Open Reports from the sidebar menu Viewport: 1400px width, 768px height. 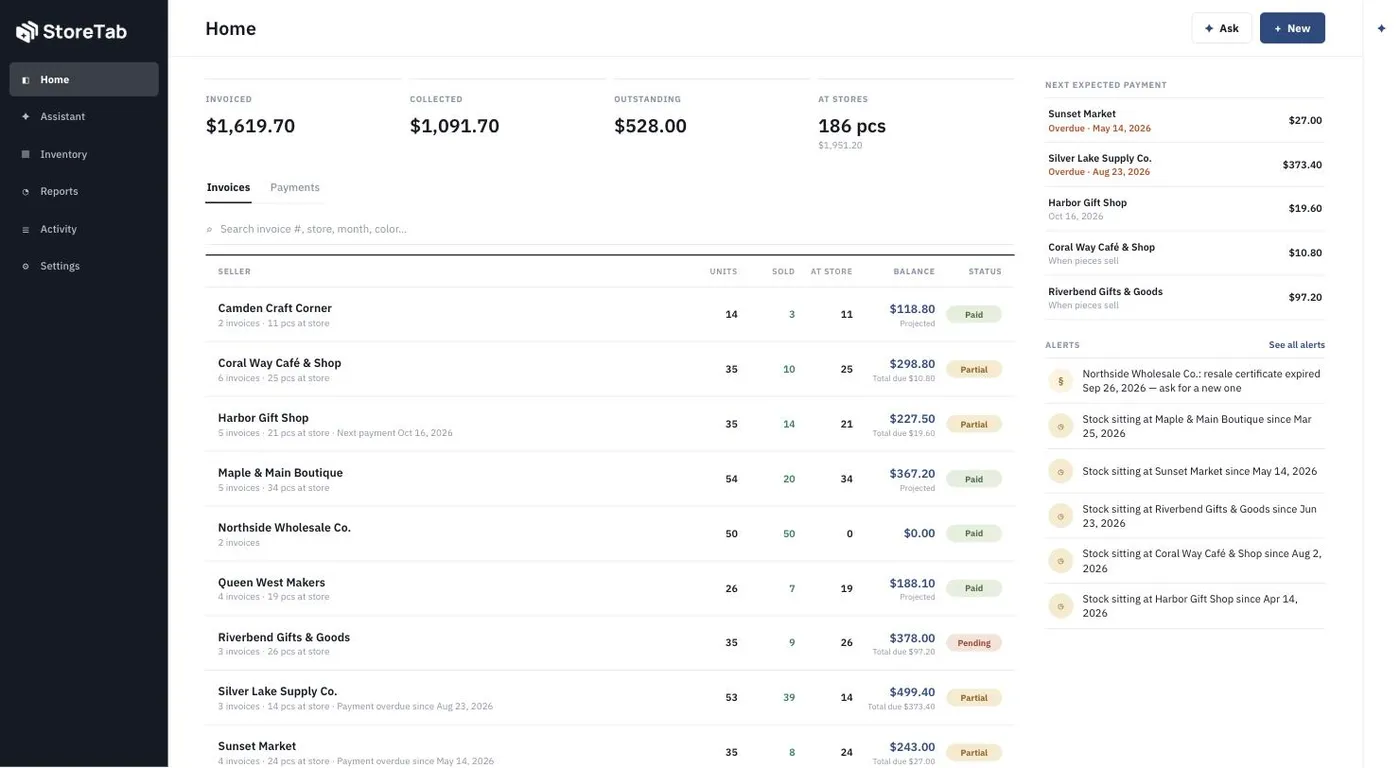tap(84, 192)
